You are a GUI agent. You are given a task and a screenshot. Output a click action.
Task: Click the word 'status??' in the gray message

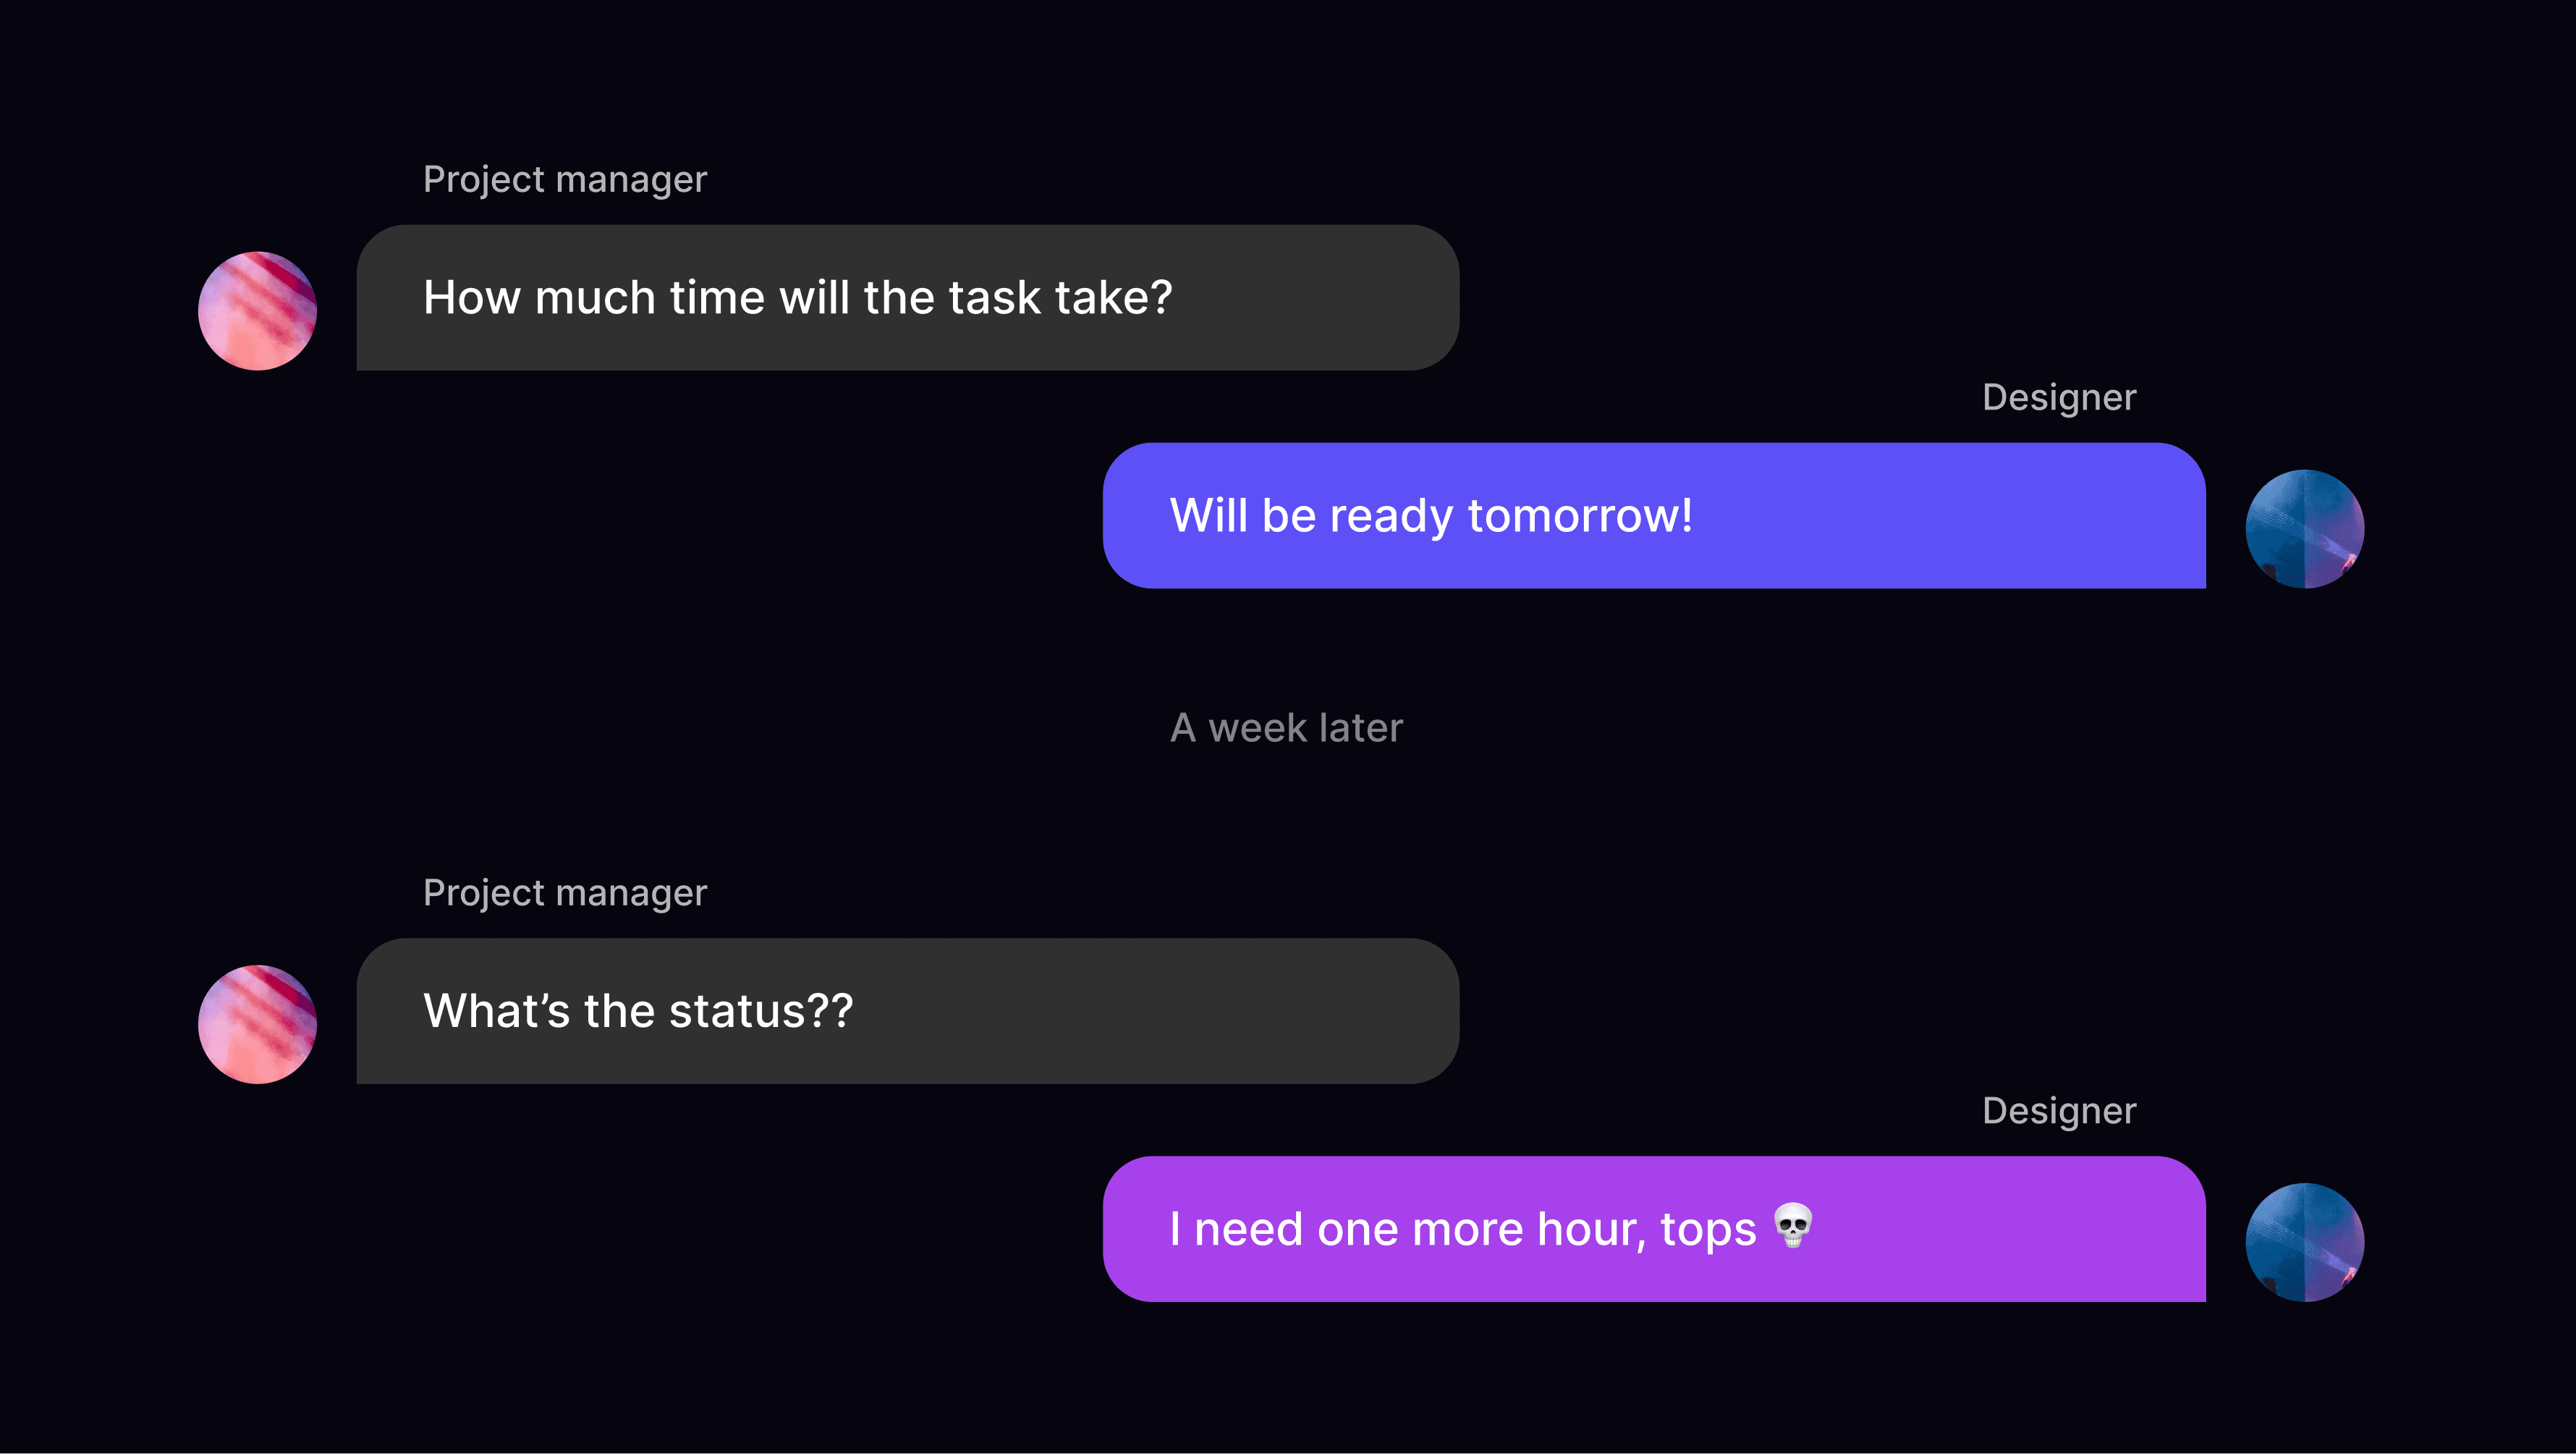coord(760,1011)
